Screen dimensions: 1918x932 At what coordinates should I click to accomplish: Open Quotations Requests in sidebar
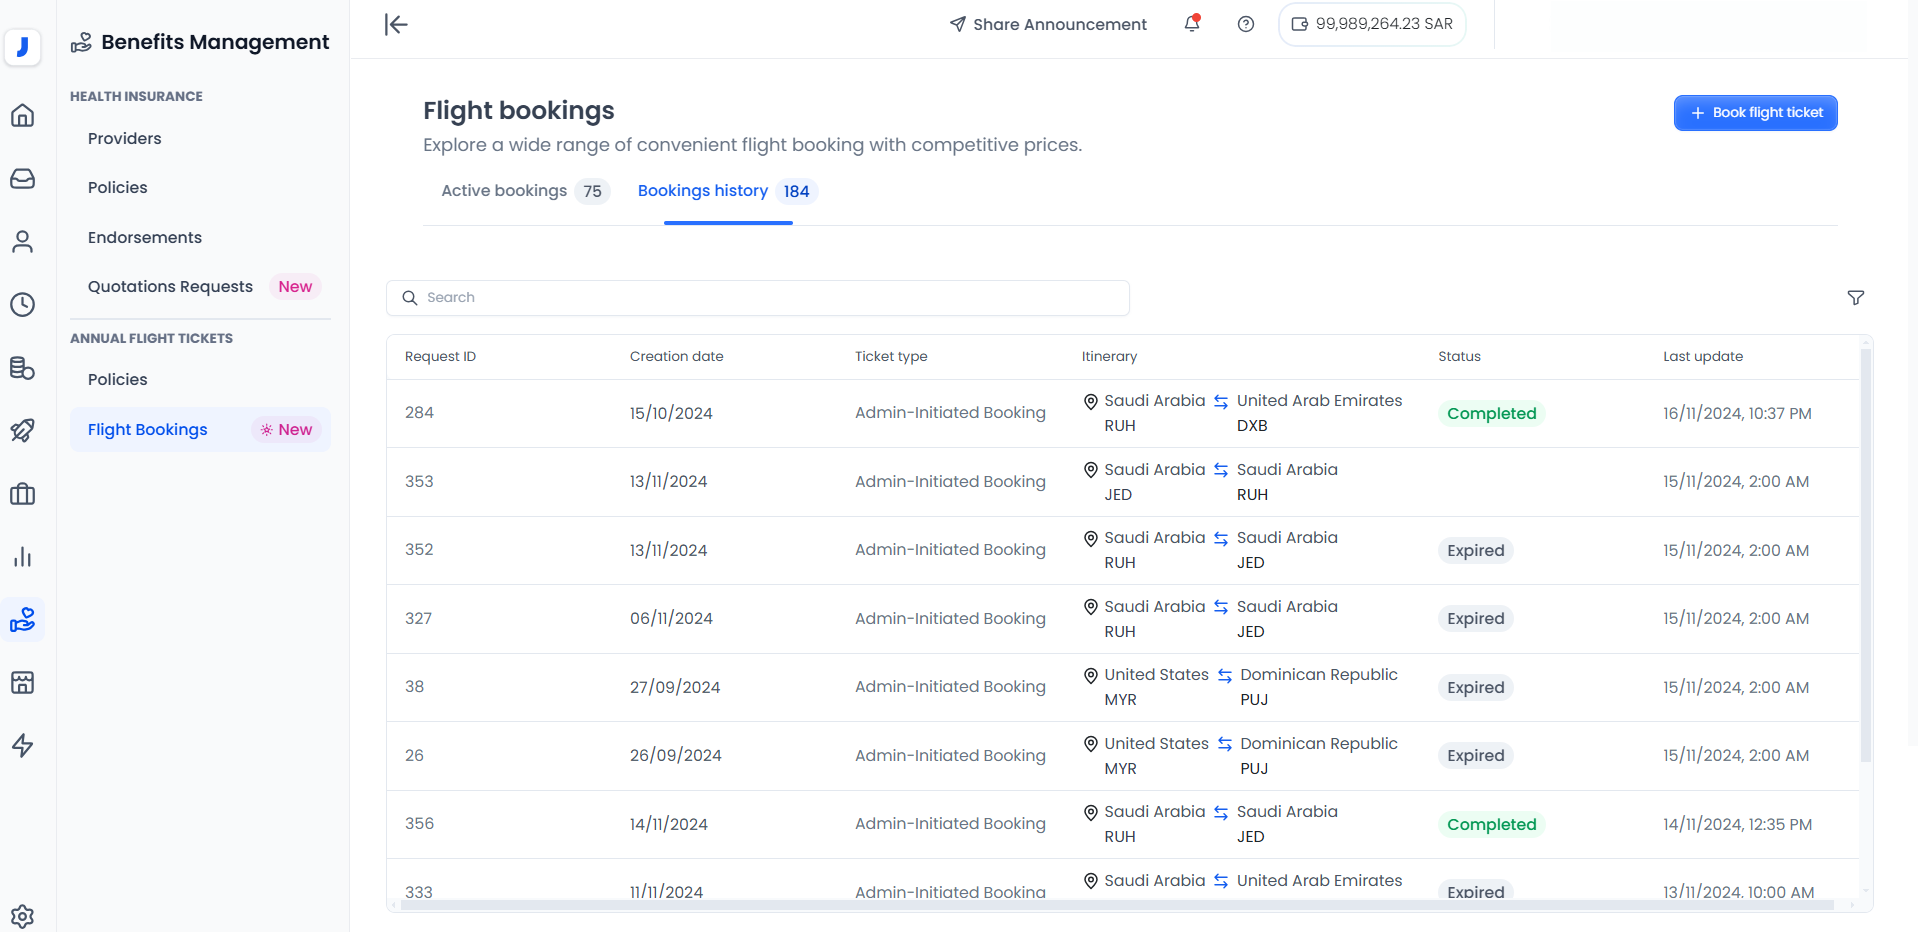(x=170, y=287)
